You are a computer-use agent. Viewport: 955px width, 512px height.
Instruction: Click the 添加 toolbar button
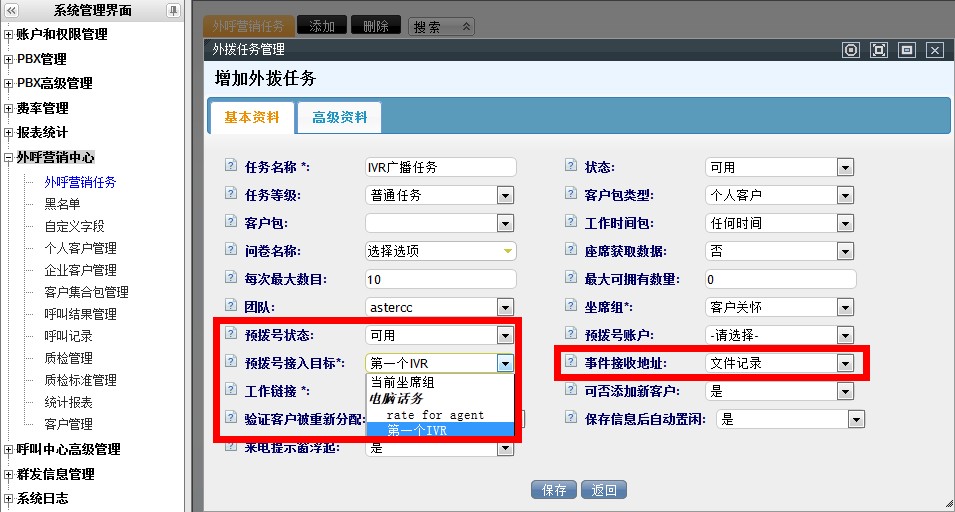coord(322,26)
